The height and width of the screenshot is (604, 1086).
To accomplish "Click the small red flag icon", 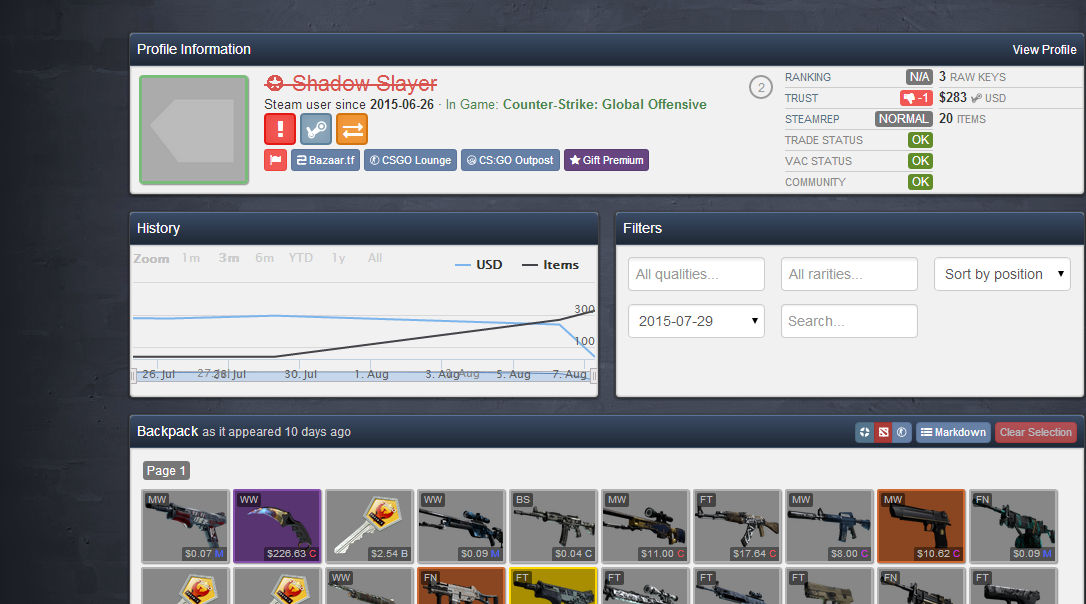I will pos(275,160).
